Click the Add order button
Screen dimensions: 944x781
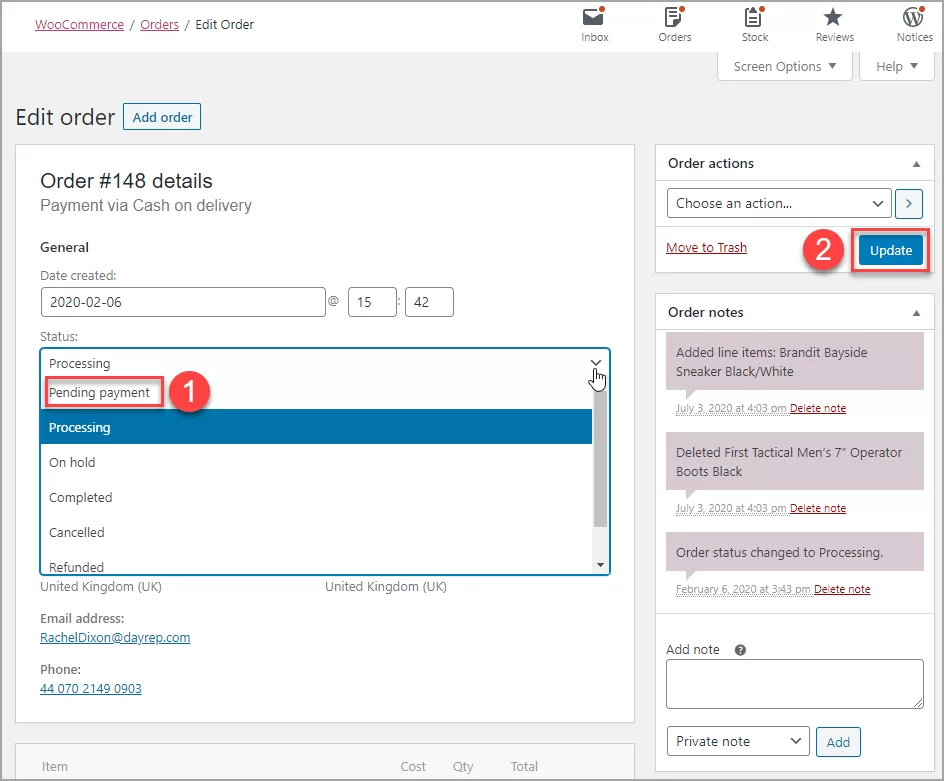click(x=161, y=116)
